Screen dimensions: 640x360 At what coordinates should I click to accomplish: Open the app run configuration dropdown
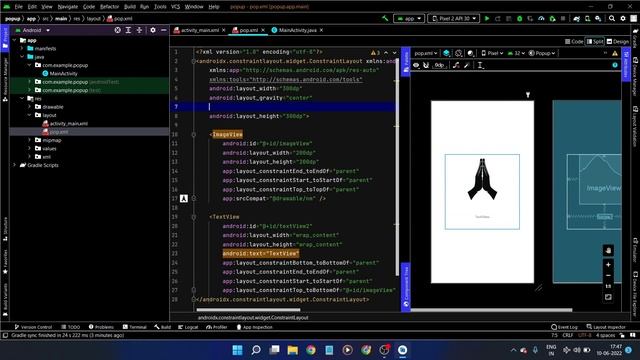[x=409, y=18]
